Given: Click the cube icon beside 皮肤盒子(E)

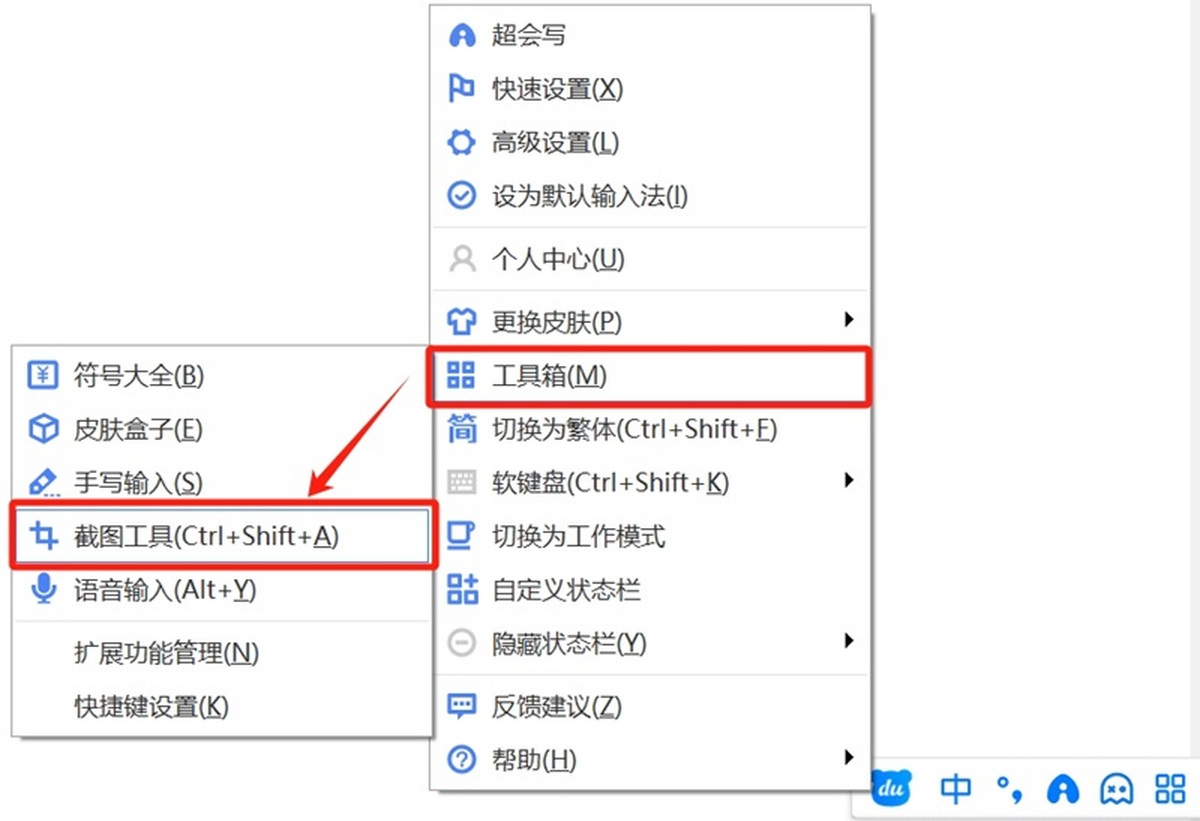Looking at the screenshot, I should [43, 430].
